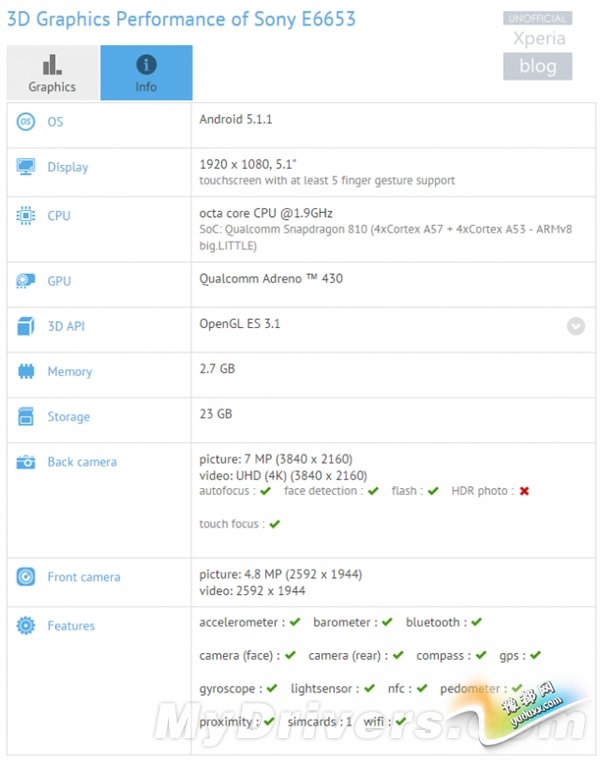The width and height of the screenshot is (600, 760).
Task: Click the autofocus green check mark
Action: (x=265, y=491)
